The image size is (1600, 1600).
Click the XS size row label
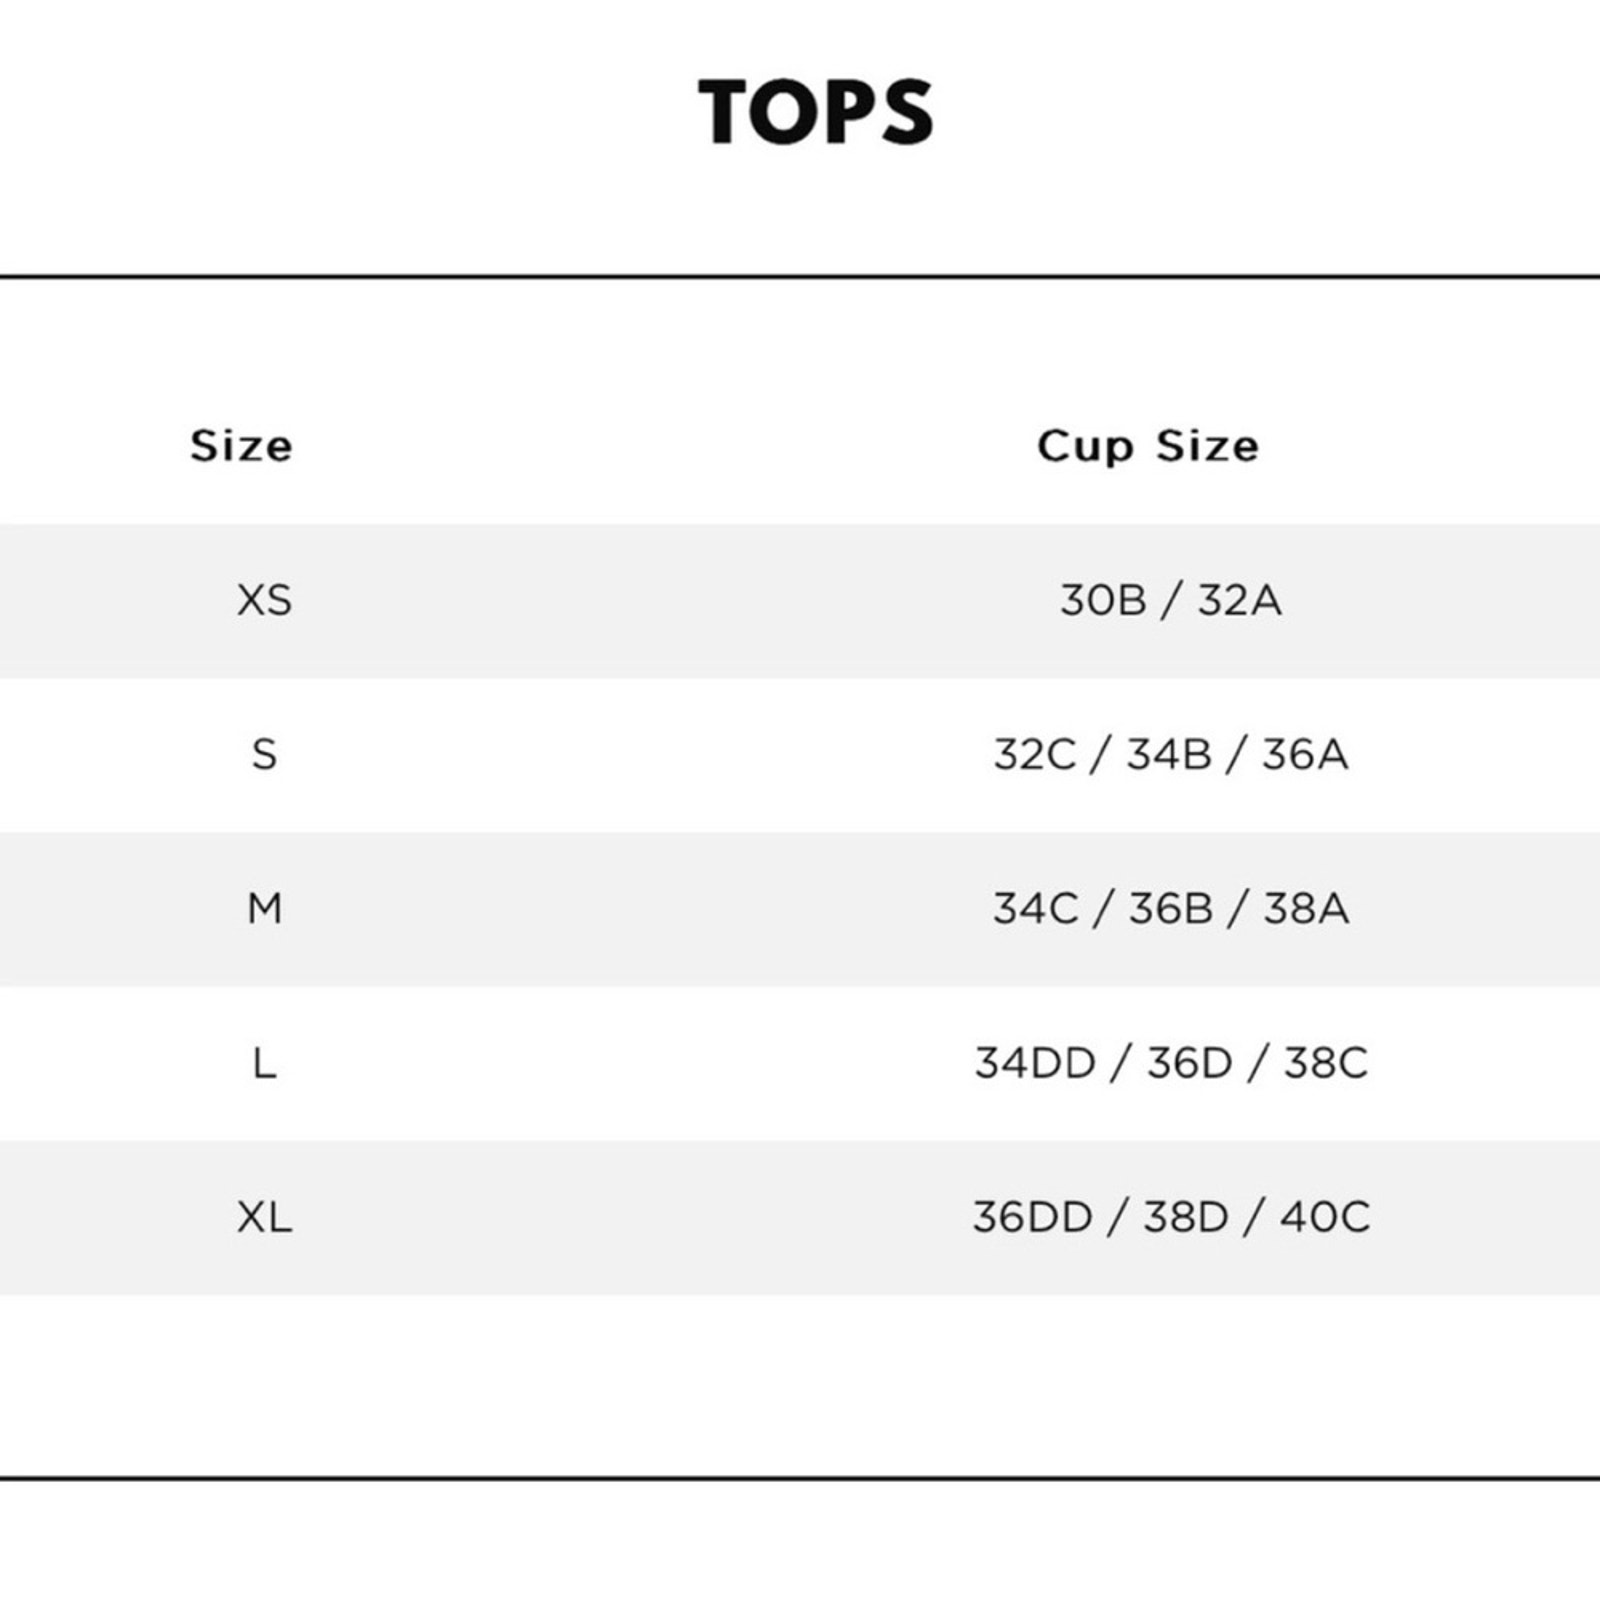pos(265,600)
